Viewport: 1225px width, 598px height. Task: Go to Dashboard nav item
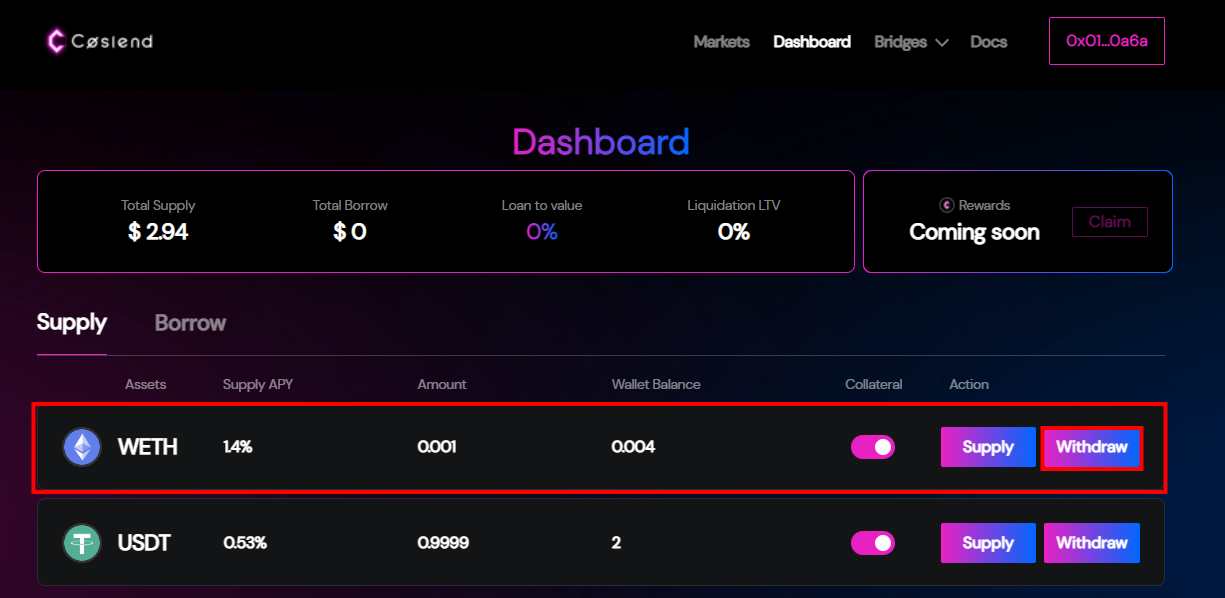pyautogui.click(x=812, y=42)
